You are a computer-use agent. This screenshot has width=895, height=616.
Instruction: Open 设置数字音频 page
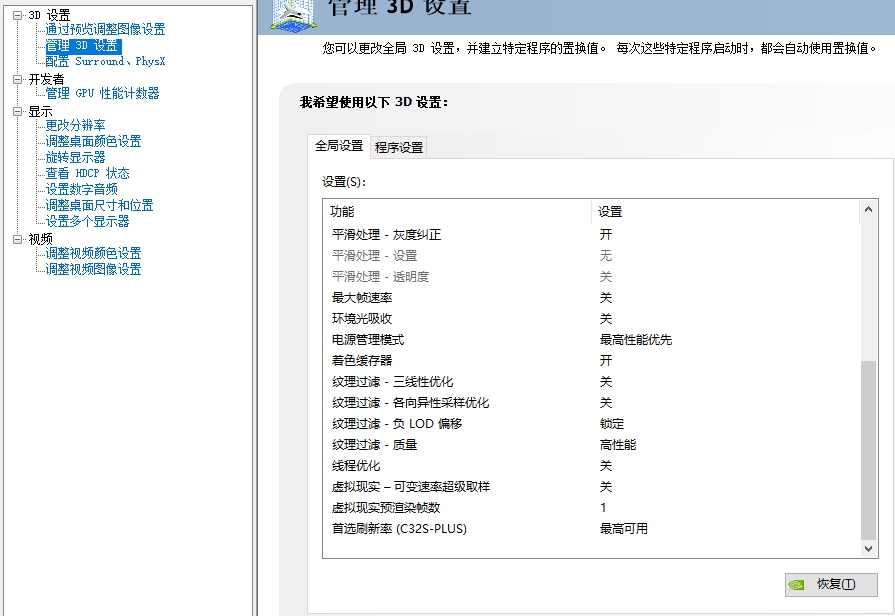point(82,189)
